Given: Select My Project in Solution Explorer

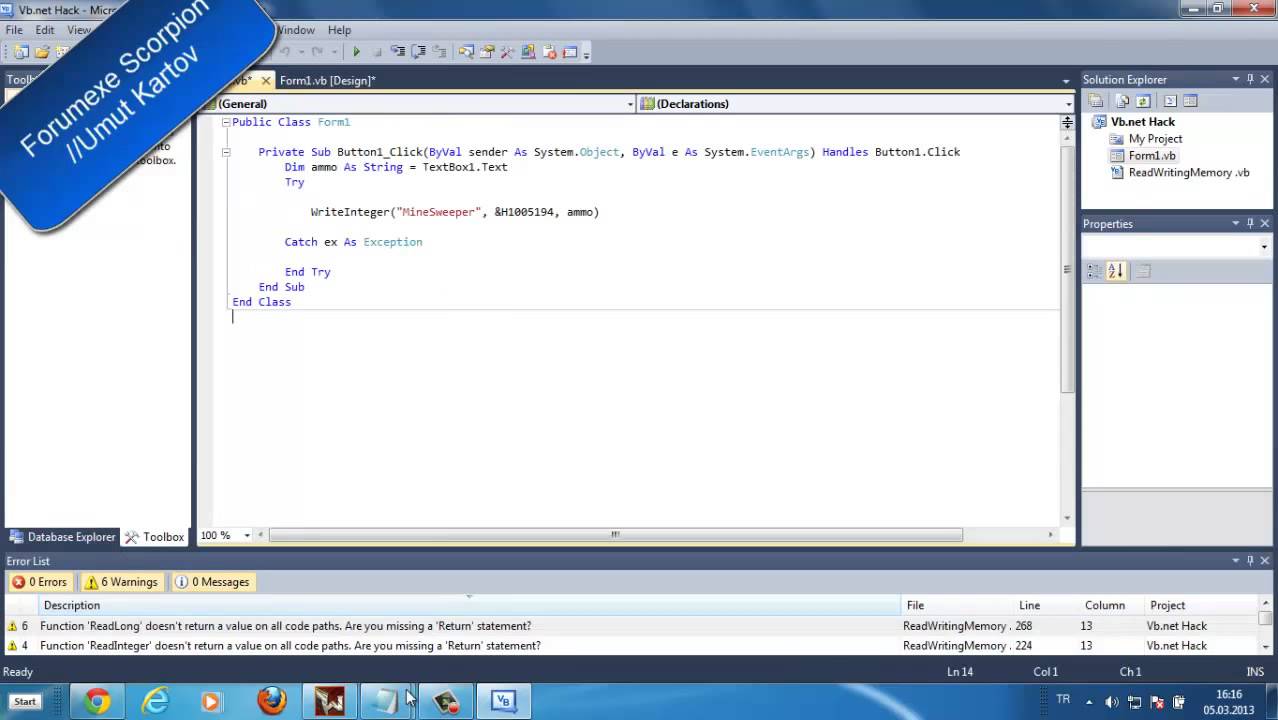Looking at the screenshot, I should (1155, 139).
